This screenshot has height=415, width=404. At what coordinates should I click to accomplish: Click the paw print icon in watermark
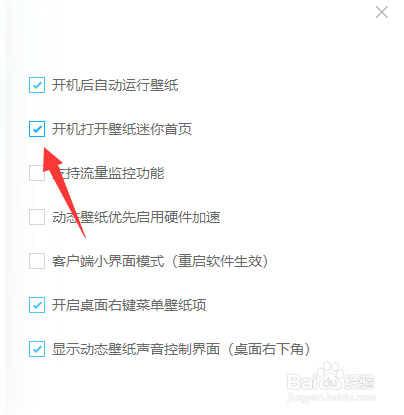pos(330,375)
